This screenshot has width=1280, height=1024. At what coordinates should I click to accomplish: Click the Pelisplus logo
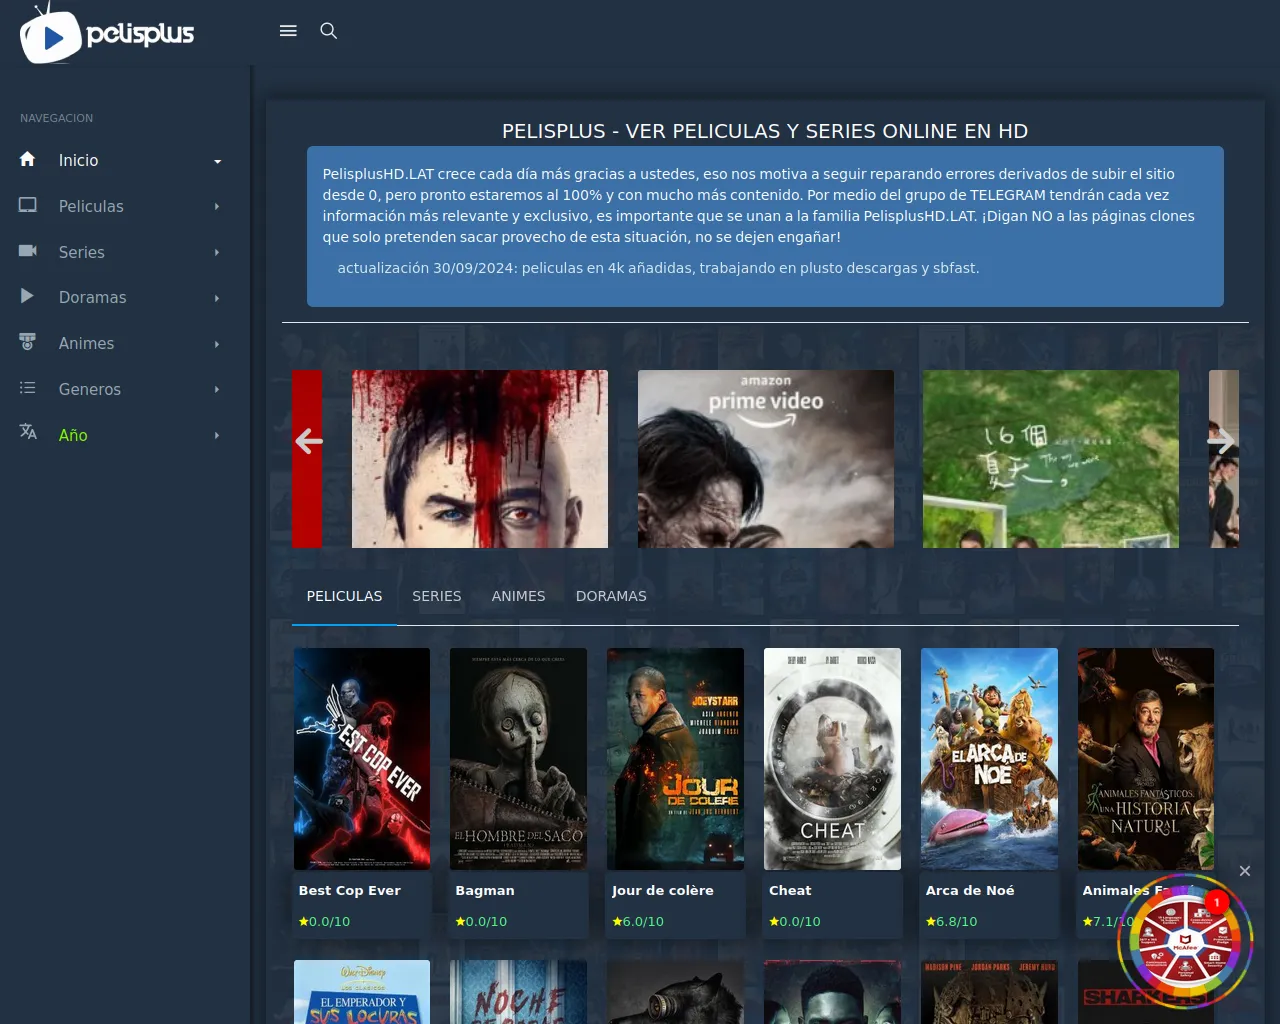(107, 33)
